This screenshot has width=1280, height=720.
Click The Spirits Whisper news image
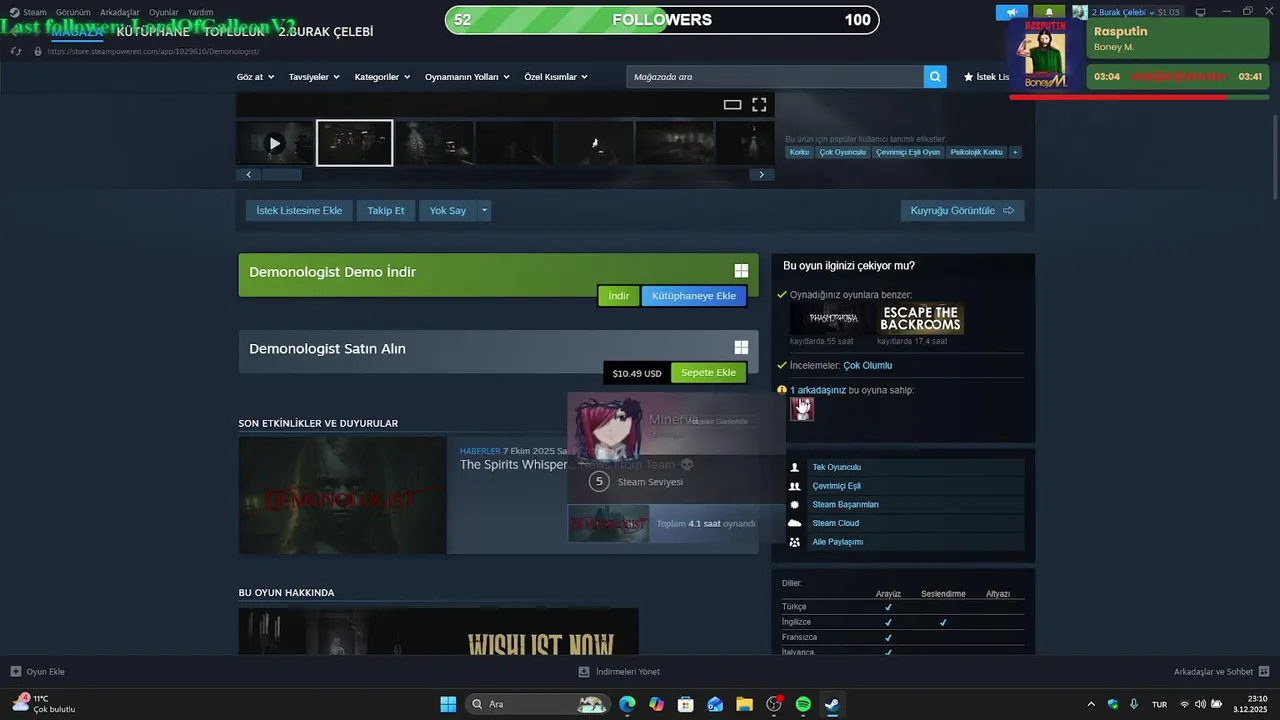tap(342, 495)
